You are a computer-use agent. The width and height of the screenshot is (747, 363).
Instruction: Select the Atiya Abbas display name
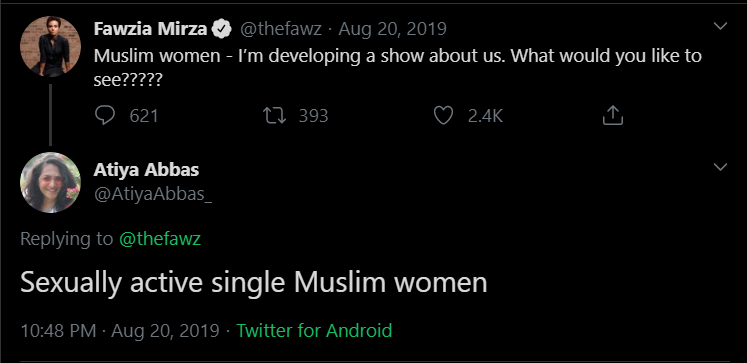tap(146, 170)
